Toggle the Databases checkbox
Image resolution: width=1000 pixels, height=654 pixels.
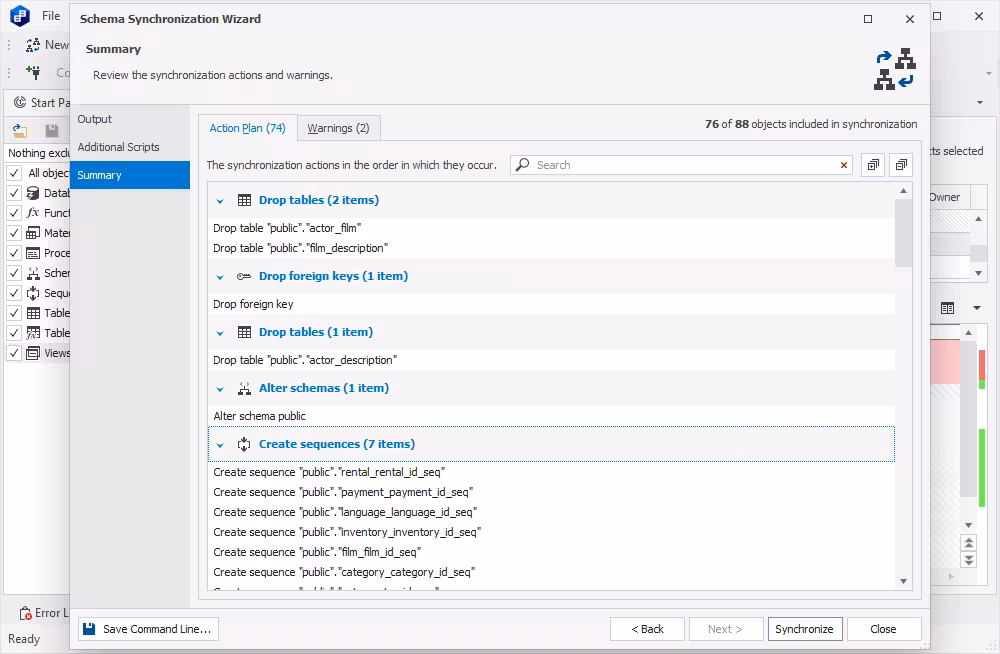click(x=14, y=193)
